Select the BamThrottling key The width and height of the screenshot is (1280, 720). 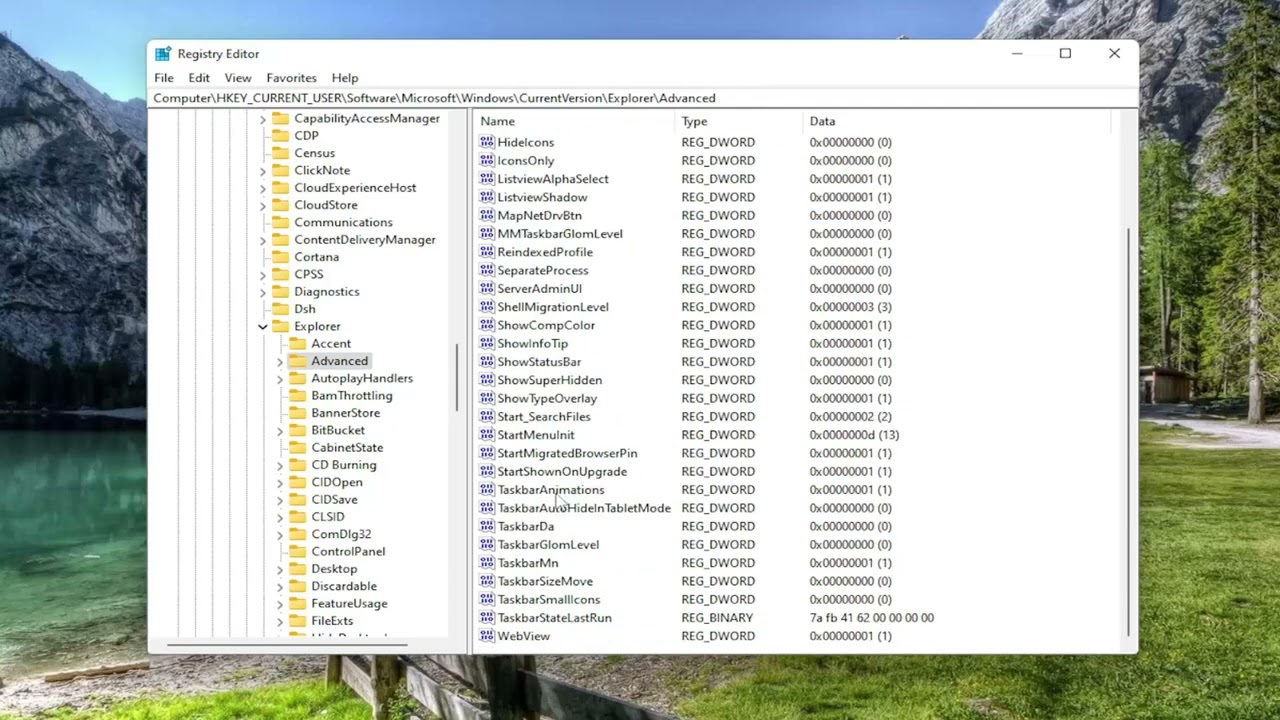(351, 396)
